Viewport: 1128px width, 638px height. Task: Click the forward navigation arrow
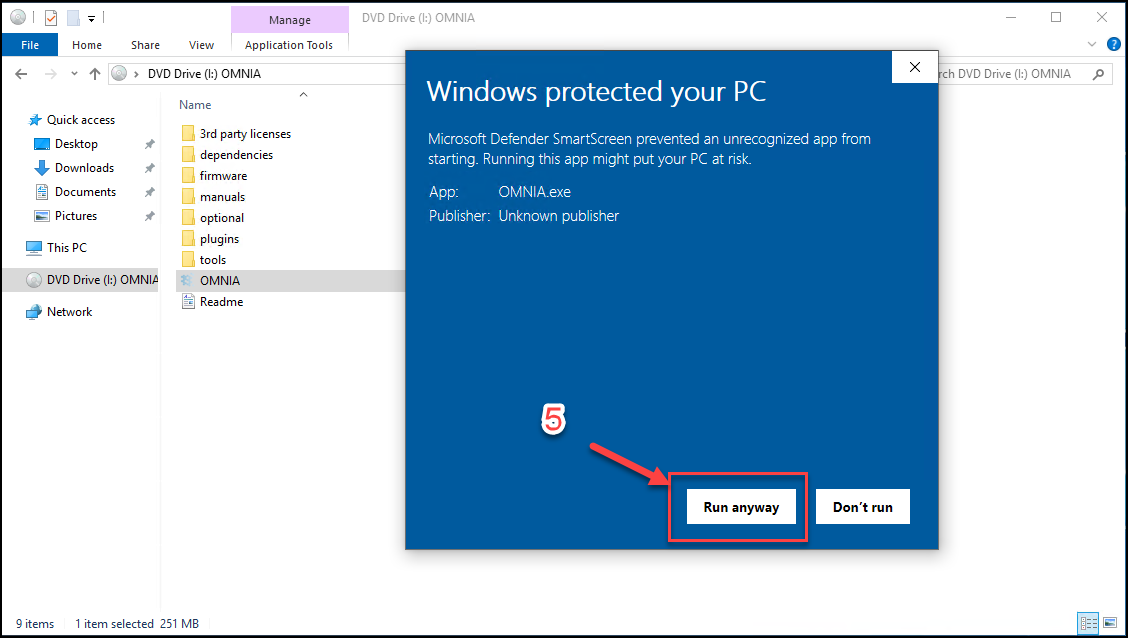(50, 73)
